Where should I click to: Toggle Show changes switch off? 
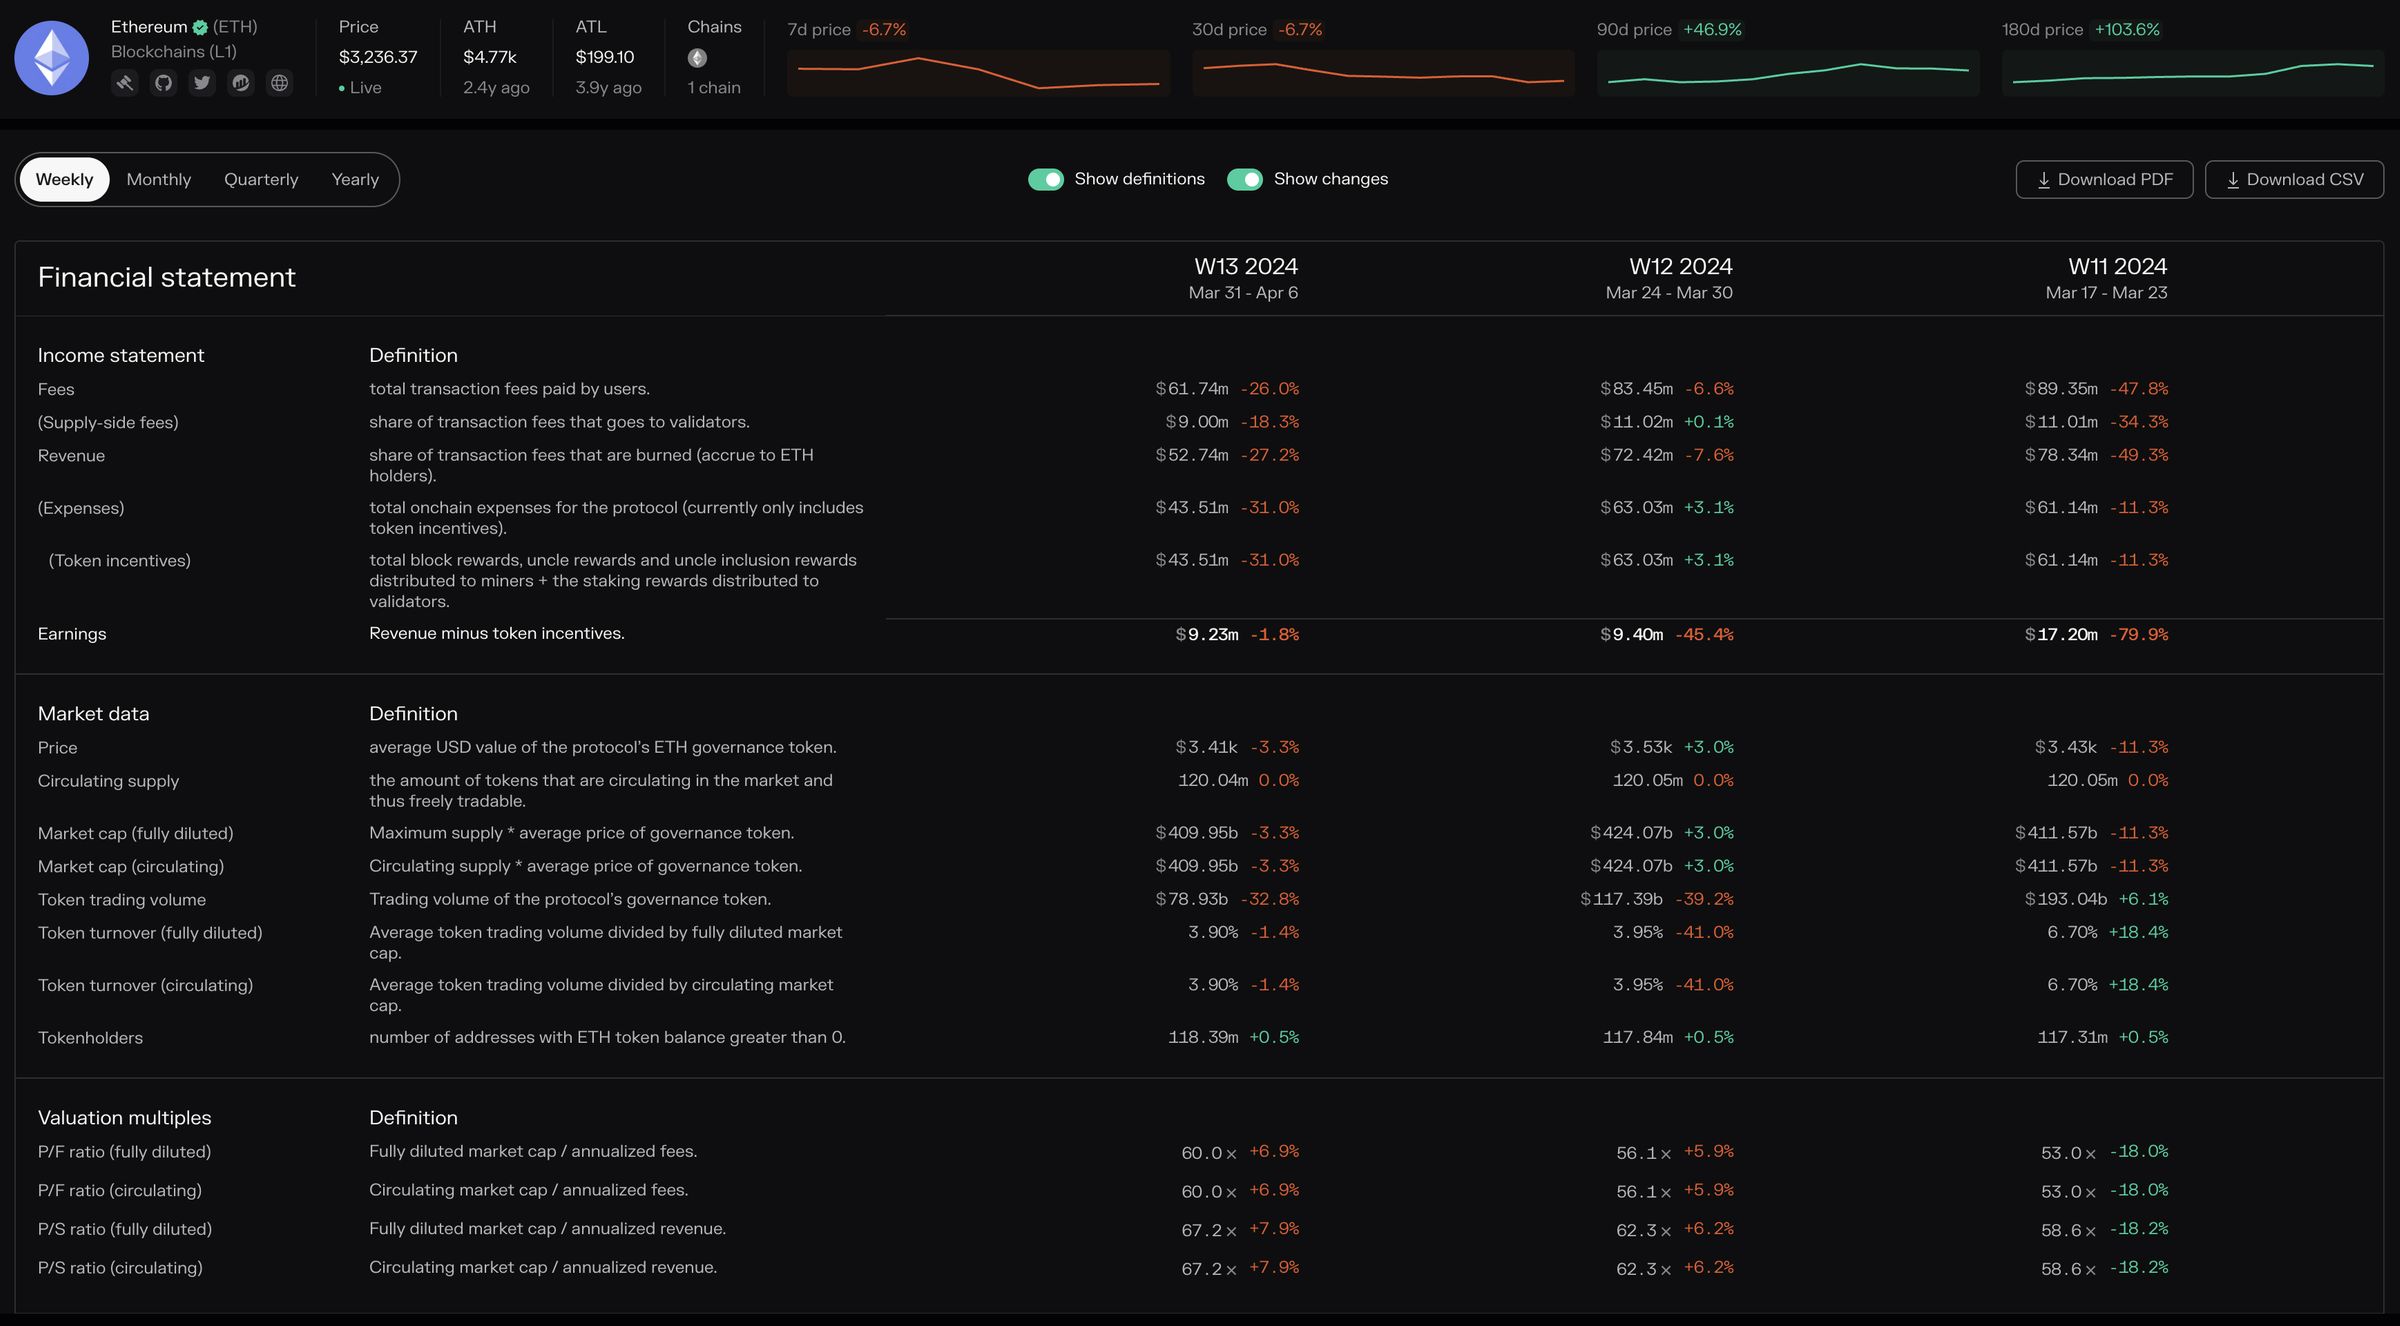1245,179
